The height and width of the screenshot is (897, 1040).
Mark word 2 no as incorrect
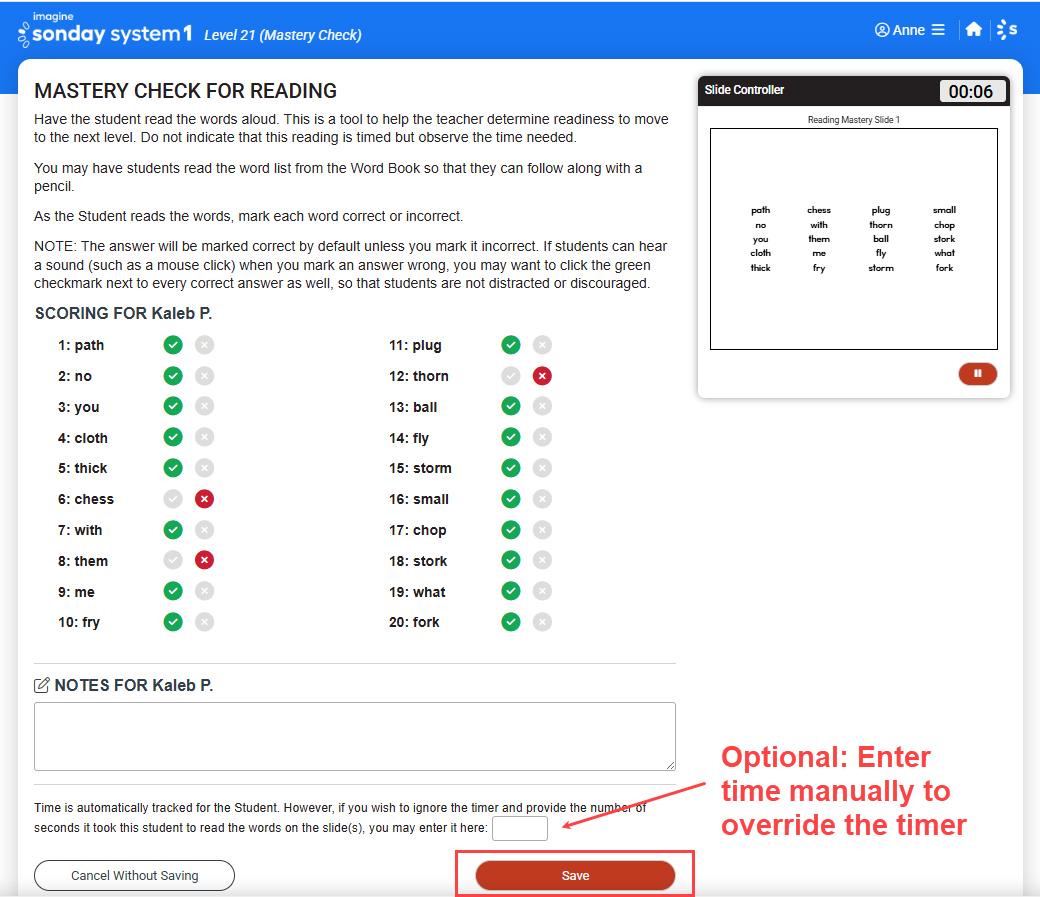204,376
